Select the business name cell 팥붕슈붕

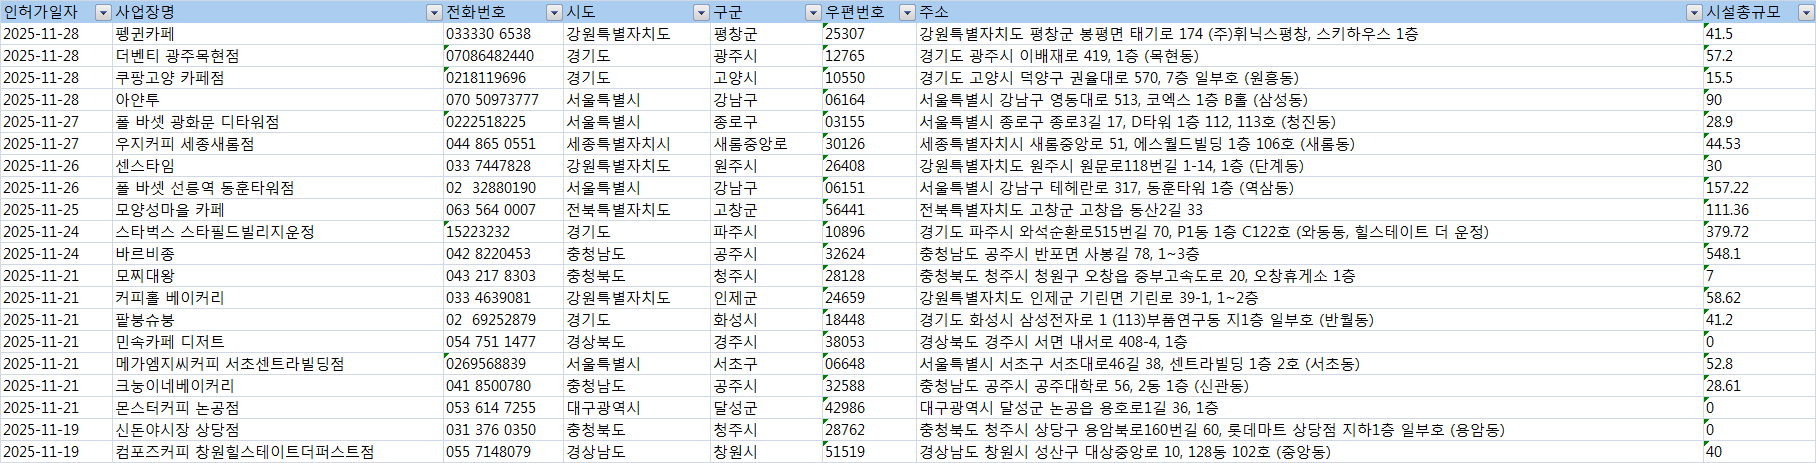pyautogui.click(x=277, y=320)
